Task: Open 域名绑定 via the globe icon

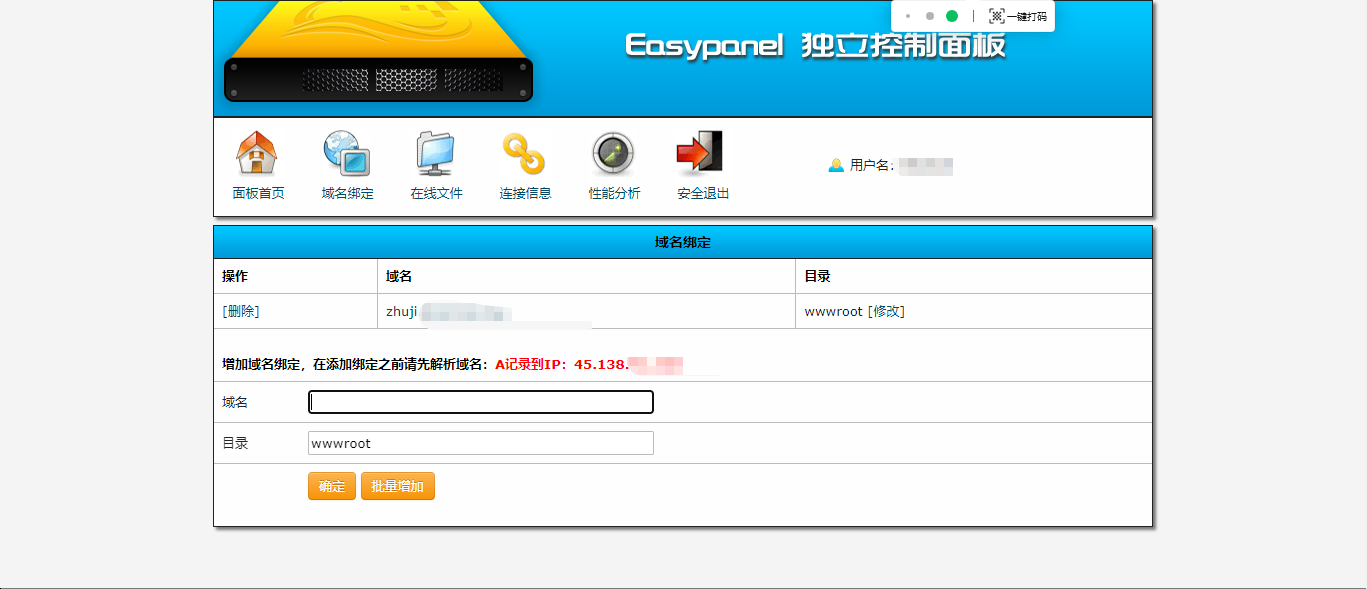Action: [x=346, y=153]
